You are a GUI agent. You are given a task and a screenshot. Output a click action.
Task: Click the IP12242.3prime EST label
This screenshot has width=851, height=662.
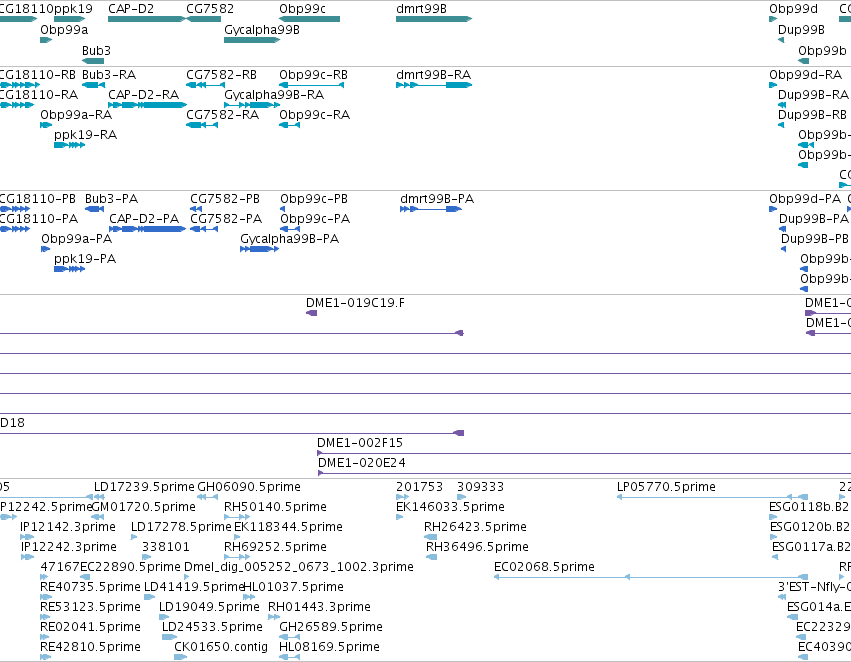(68, 548)
